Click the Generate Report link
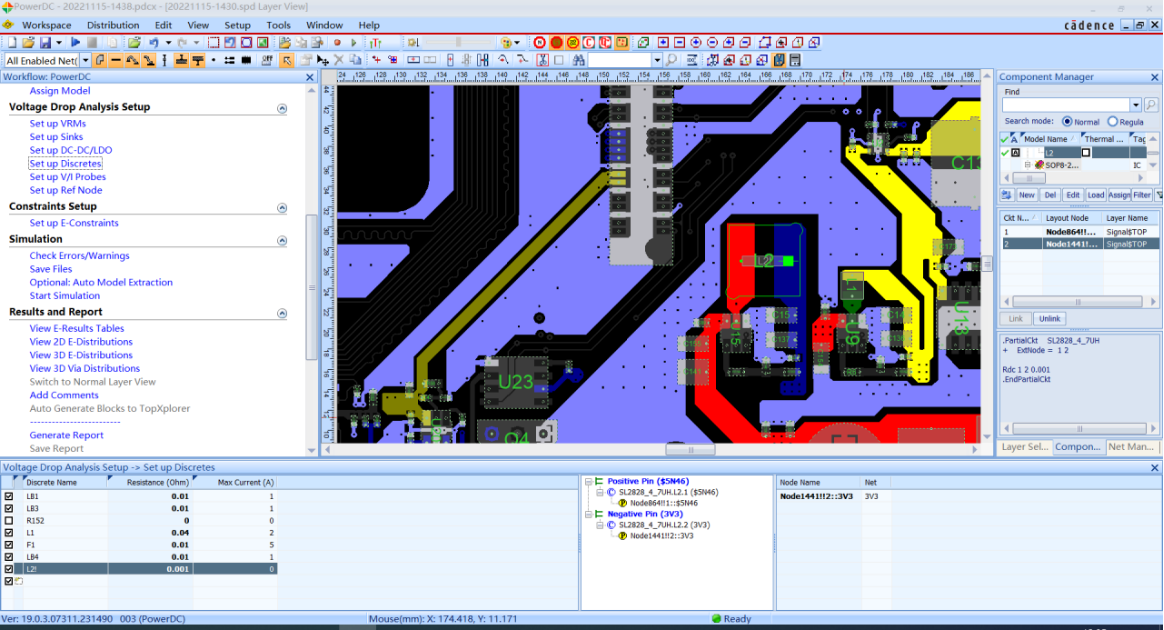Viewport: 1164px width, 630px height. [66, 435]
